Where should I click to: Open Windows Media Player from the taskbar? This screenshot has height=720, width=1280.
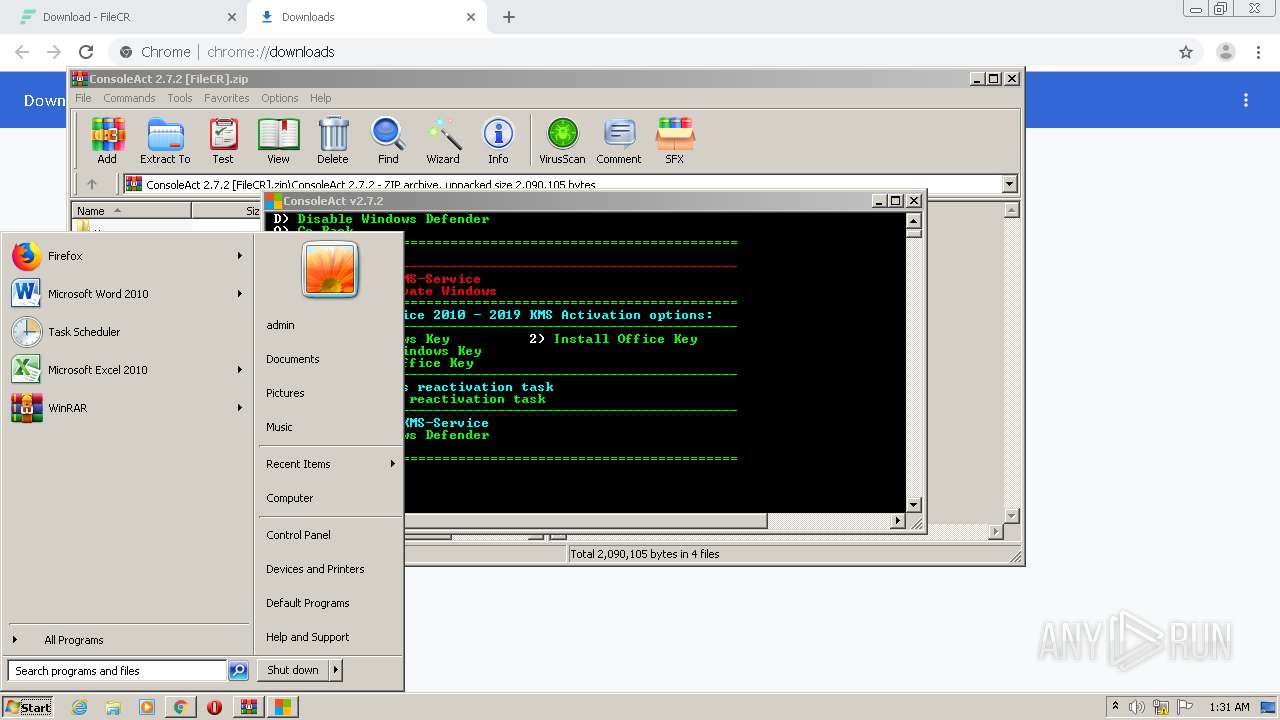tap(147, 707)
